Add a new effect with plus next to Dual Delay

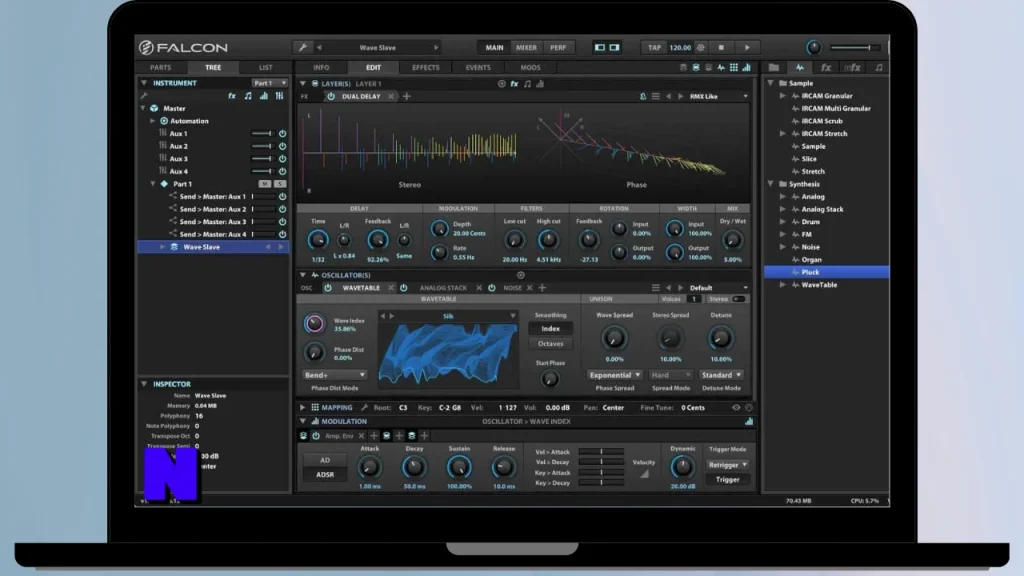(407, 96)
